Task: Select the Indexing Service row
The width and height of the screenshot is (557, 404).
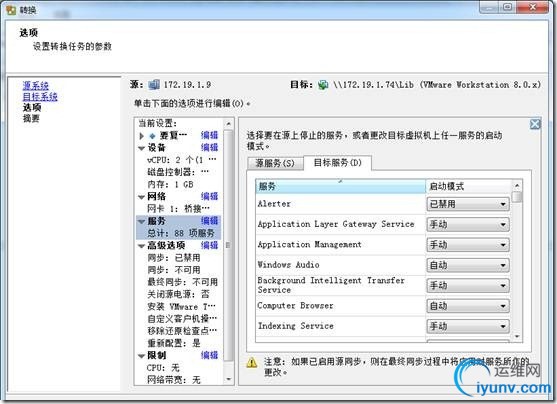Action: point(340,326)
